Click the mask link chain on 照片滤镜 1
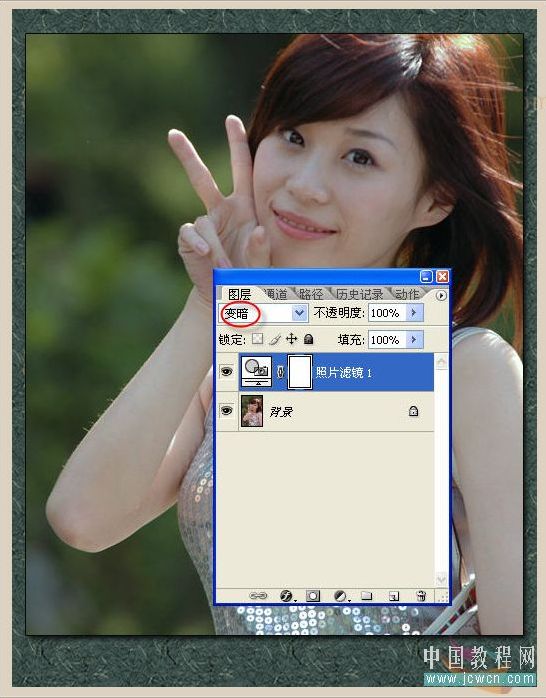Image resolution: width=546 pixels, height=698 pixels. click(280, 372)
